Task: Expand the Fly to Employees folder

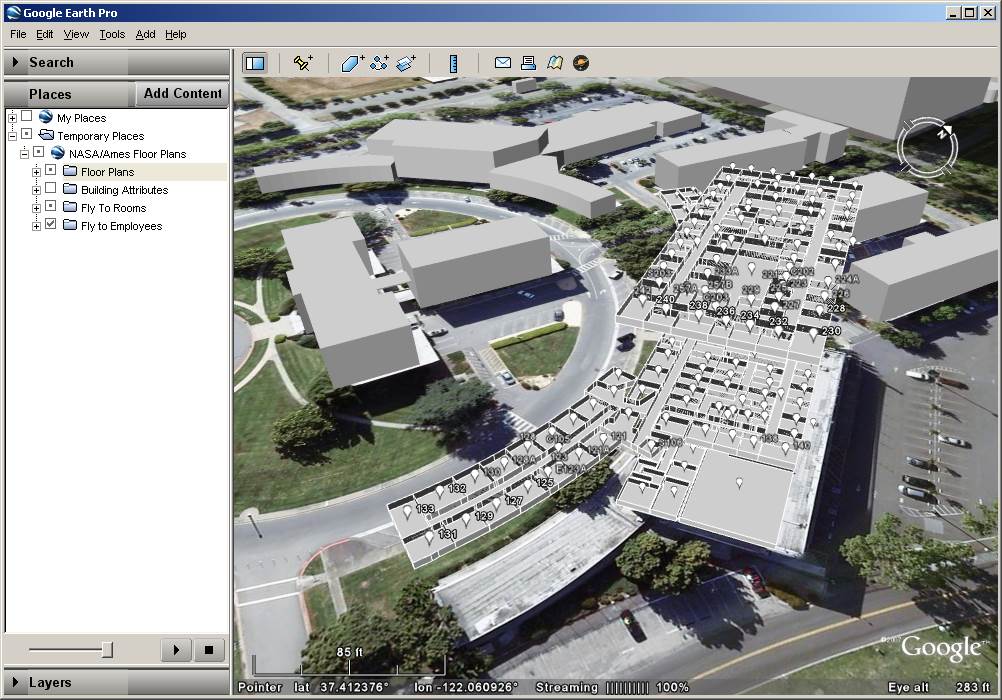Action: [36, 226]
